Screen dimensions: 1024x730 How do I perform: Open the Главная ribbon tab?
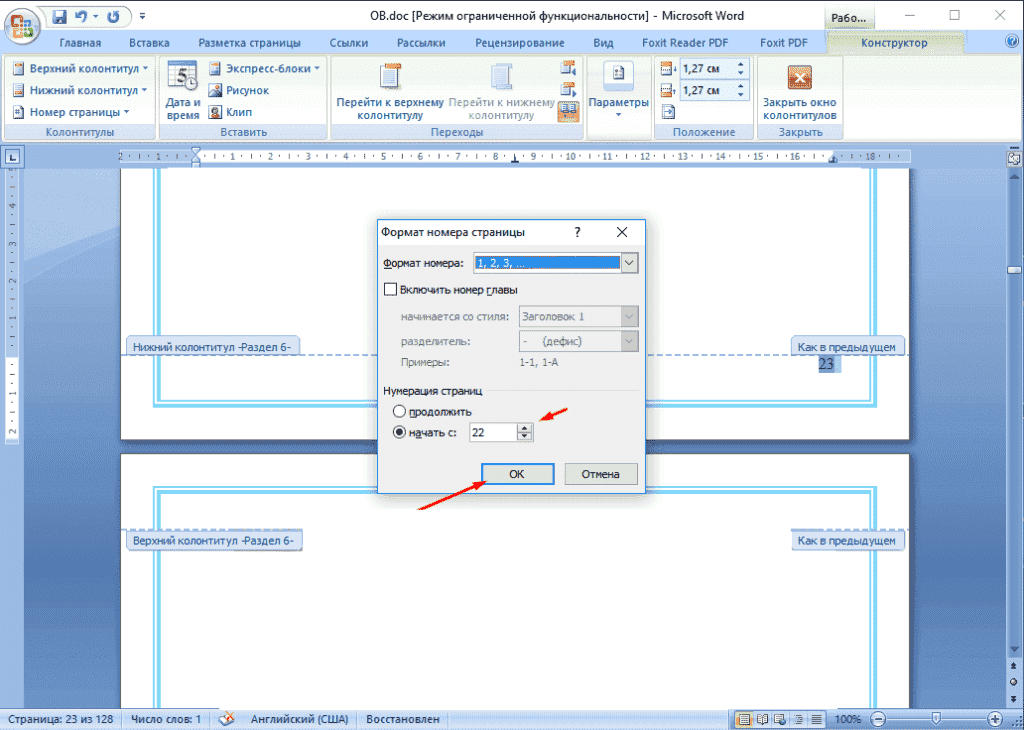click(x=80, y=43)
